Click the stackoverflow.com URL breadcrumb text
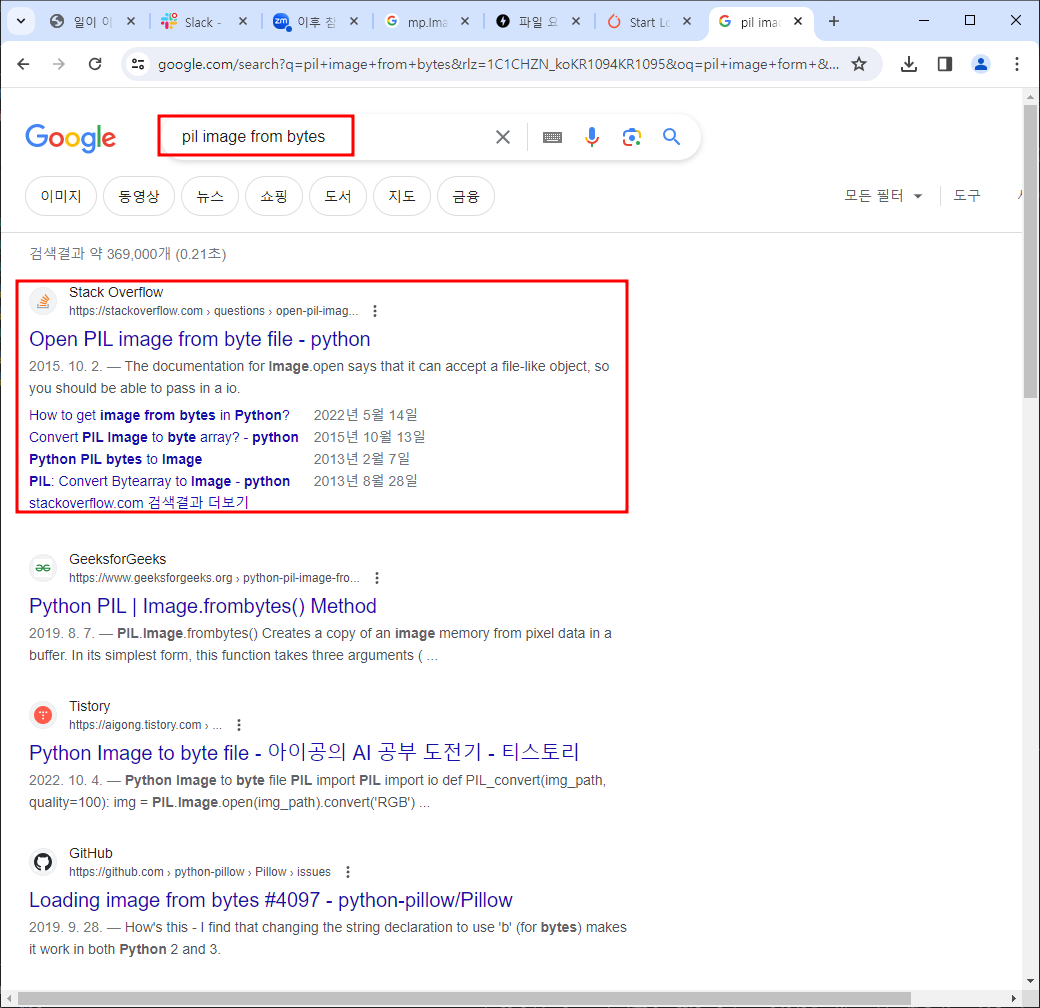 (213, 311)
